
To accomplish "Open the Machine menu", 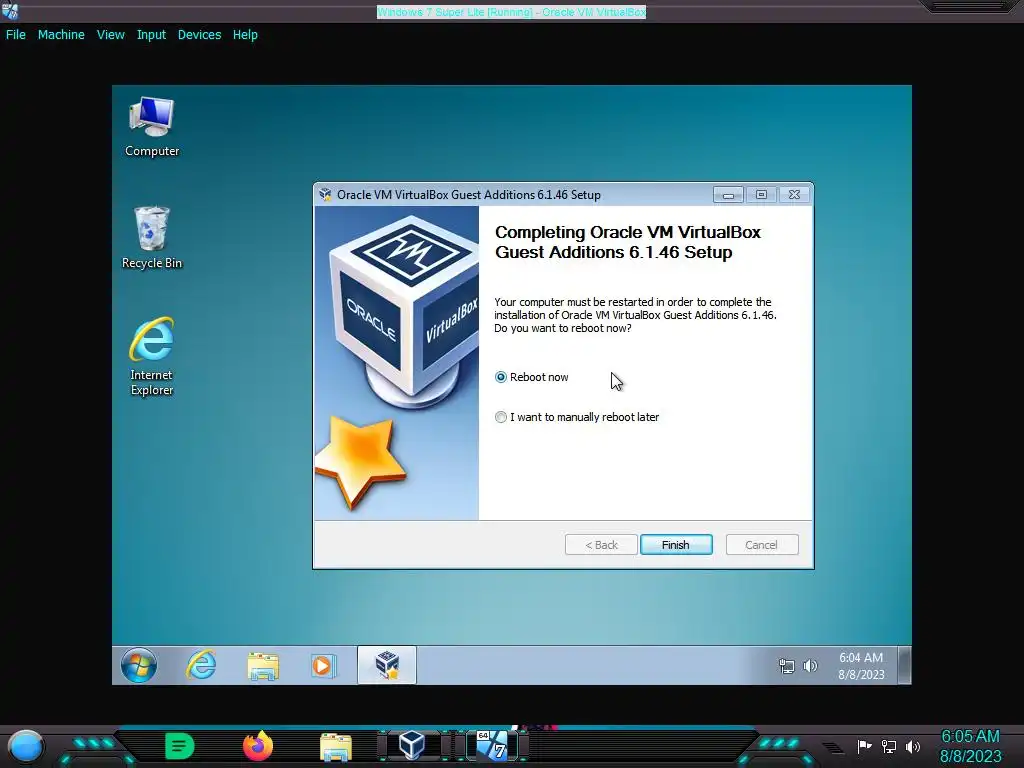I will tap(61, 35).
